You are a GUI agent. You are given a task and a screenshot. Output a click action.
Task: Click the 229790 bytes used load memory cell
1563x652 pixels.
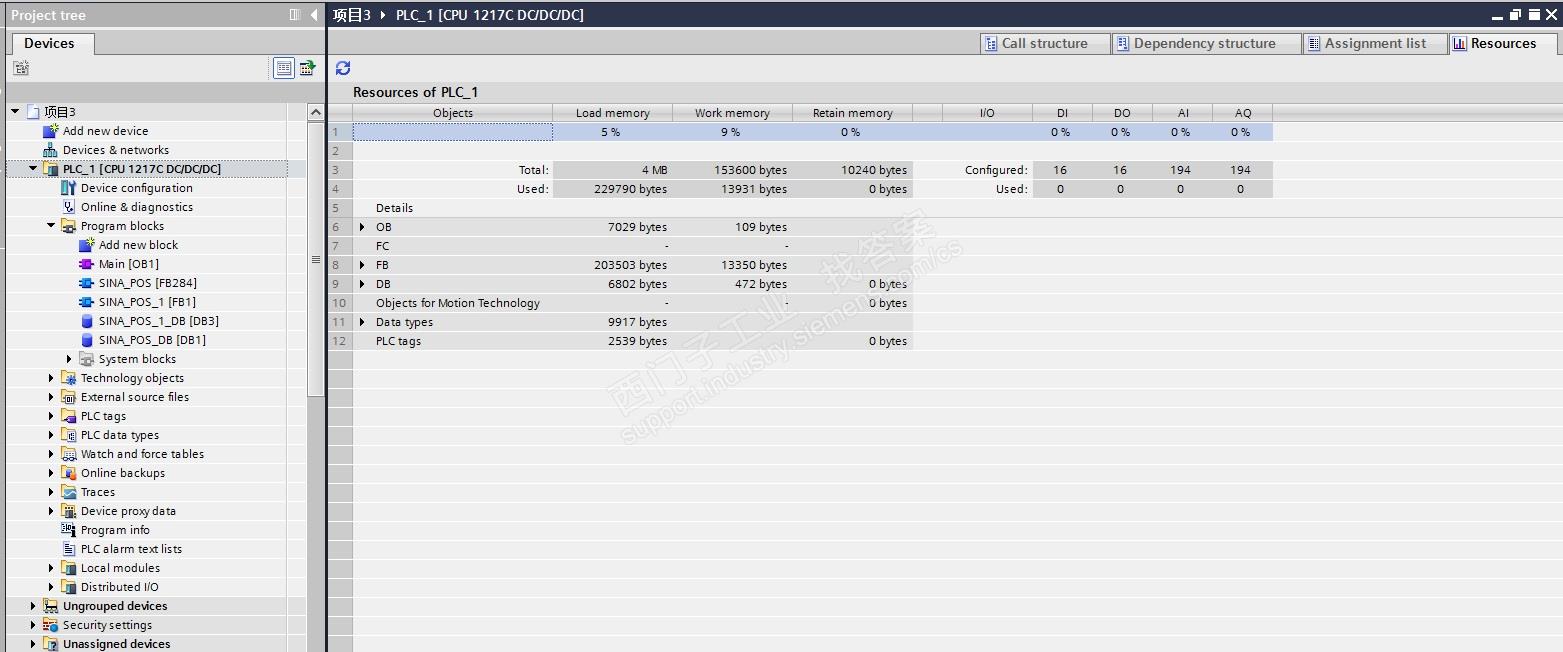(612, 189)
